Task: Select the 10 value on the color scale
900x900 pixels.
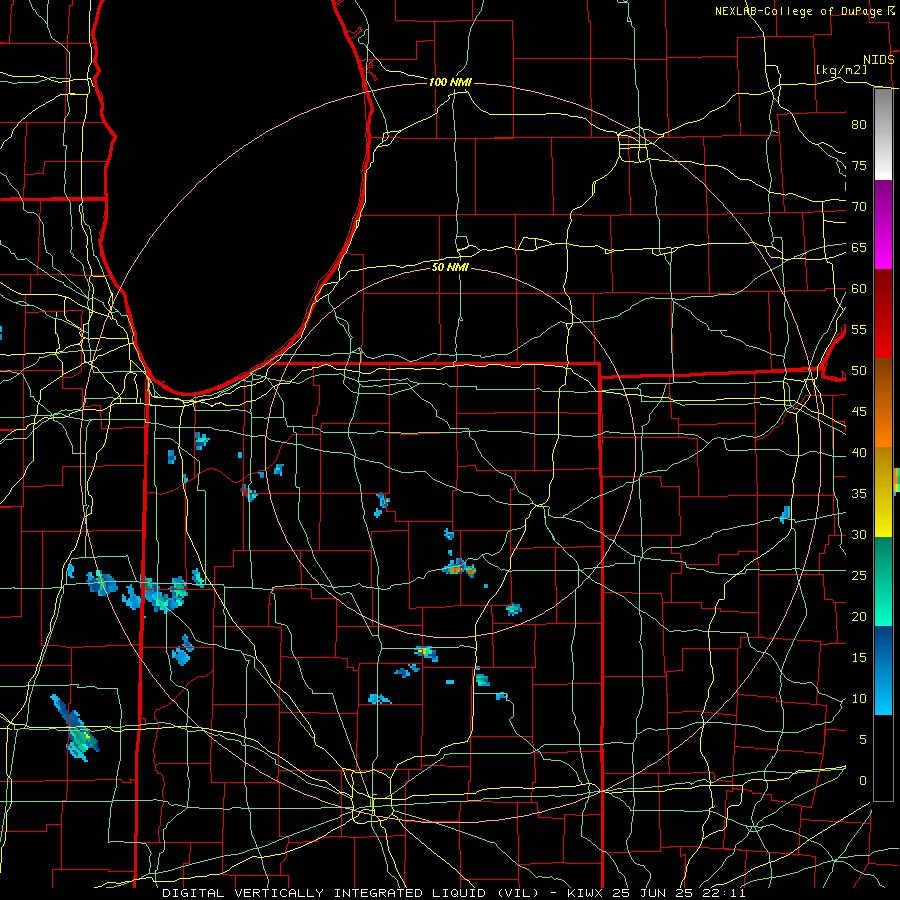Action: point(859,699)
